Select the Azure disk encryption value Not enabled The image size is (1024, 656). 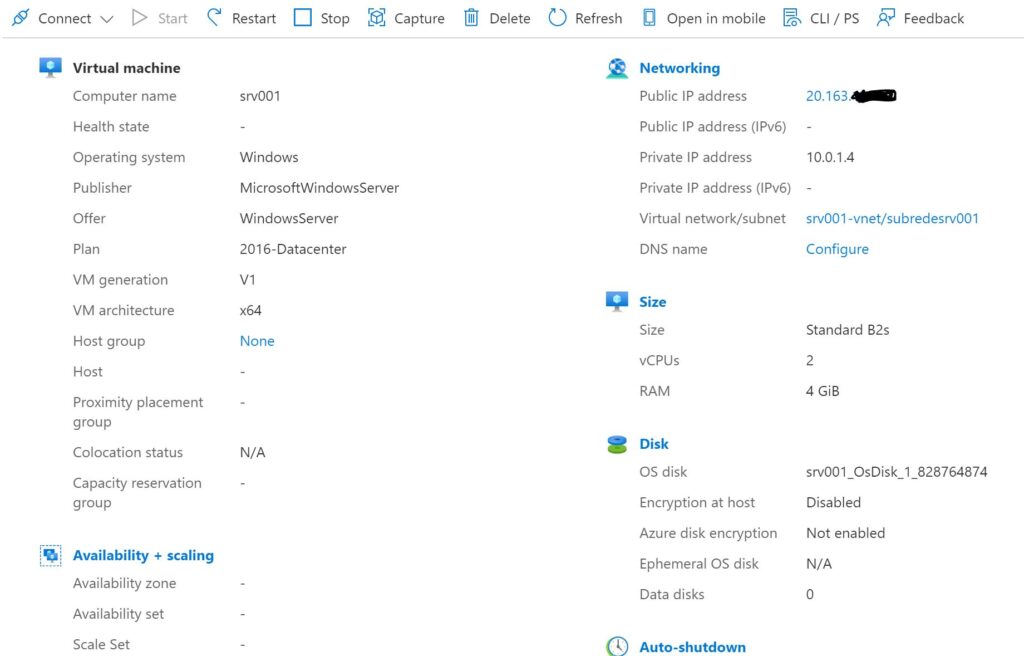pyautogui.click(x=846, y=533)
